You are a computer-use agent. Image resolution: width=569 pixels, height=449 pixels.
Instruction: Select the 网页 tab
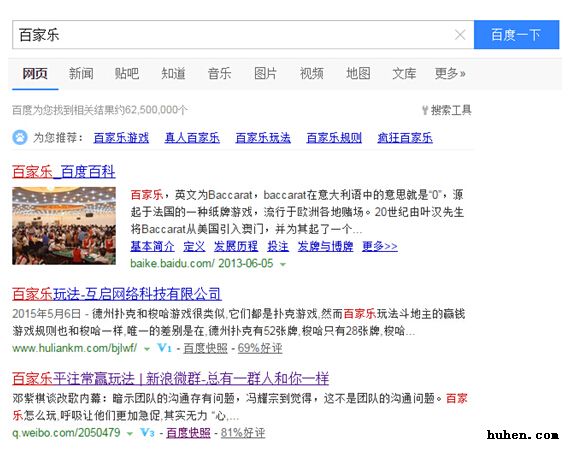(x=35, y=74)
